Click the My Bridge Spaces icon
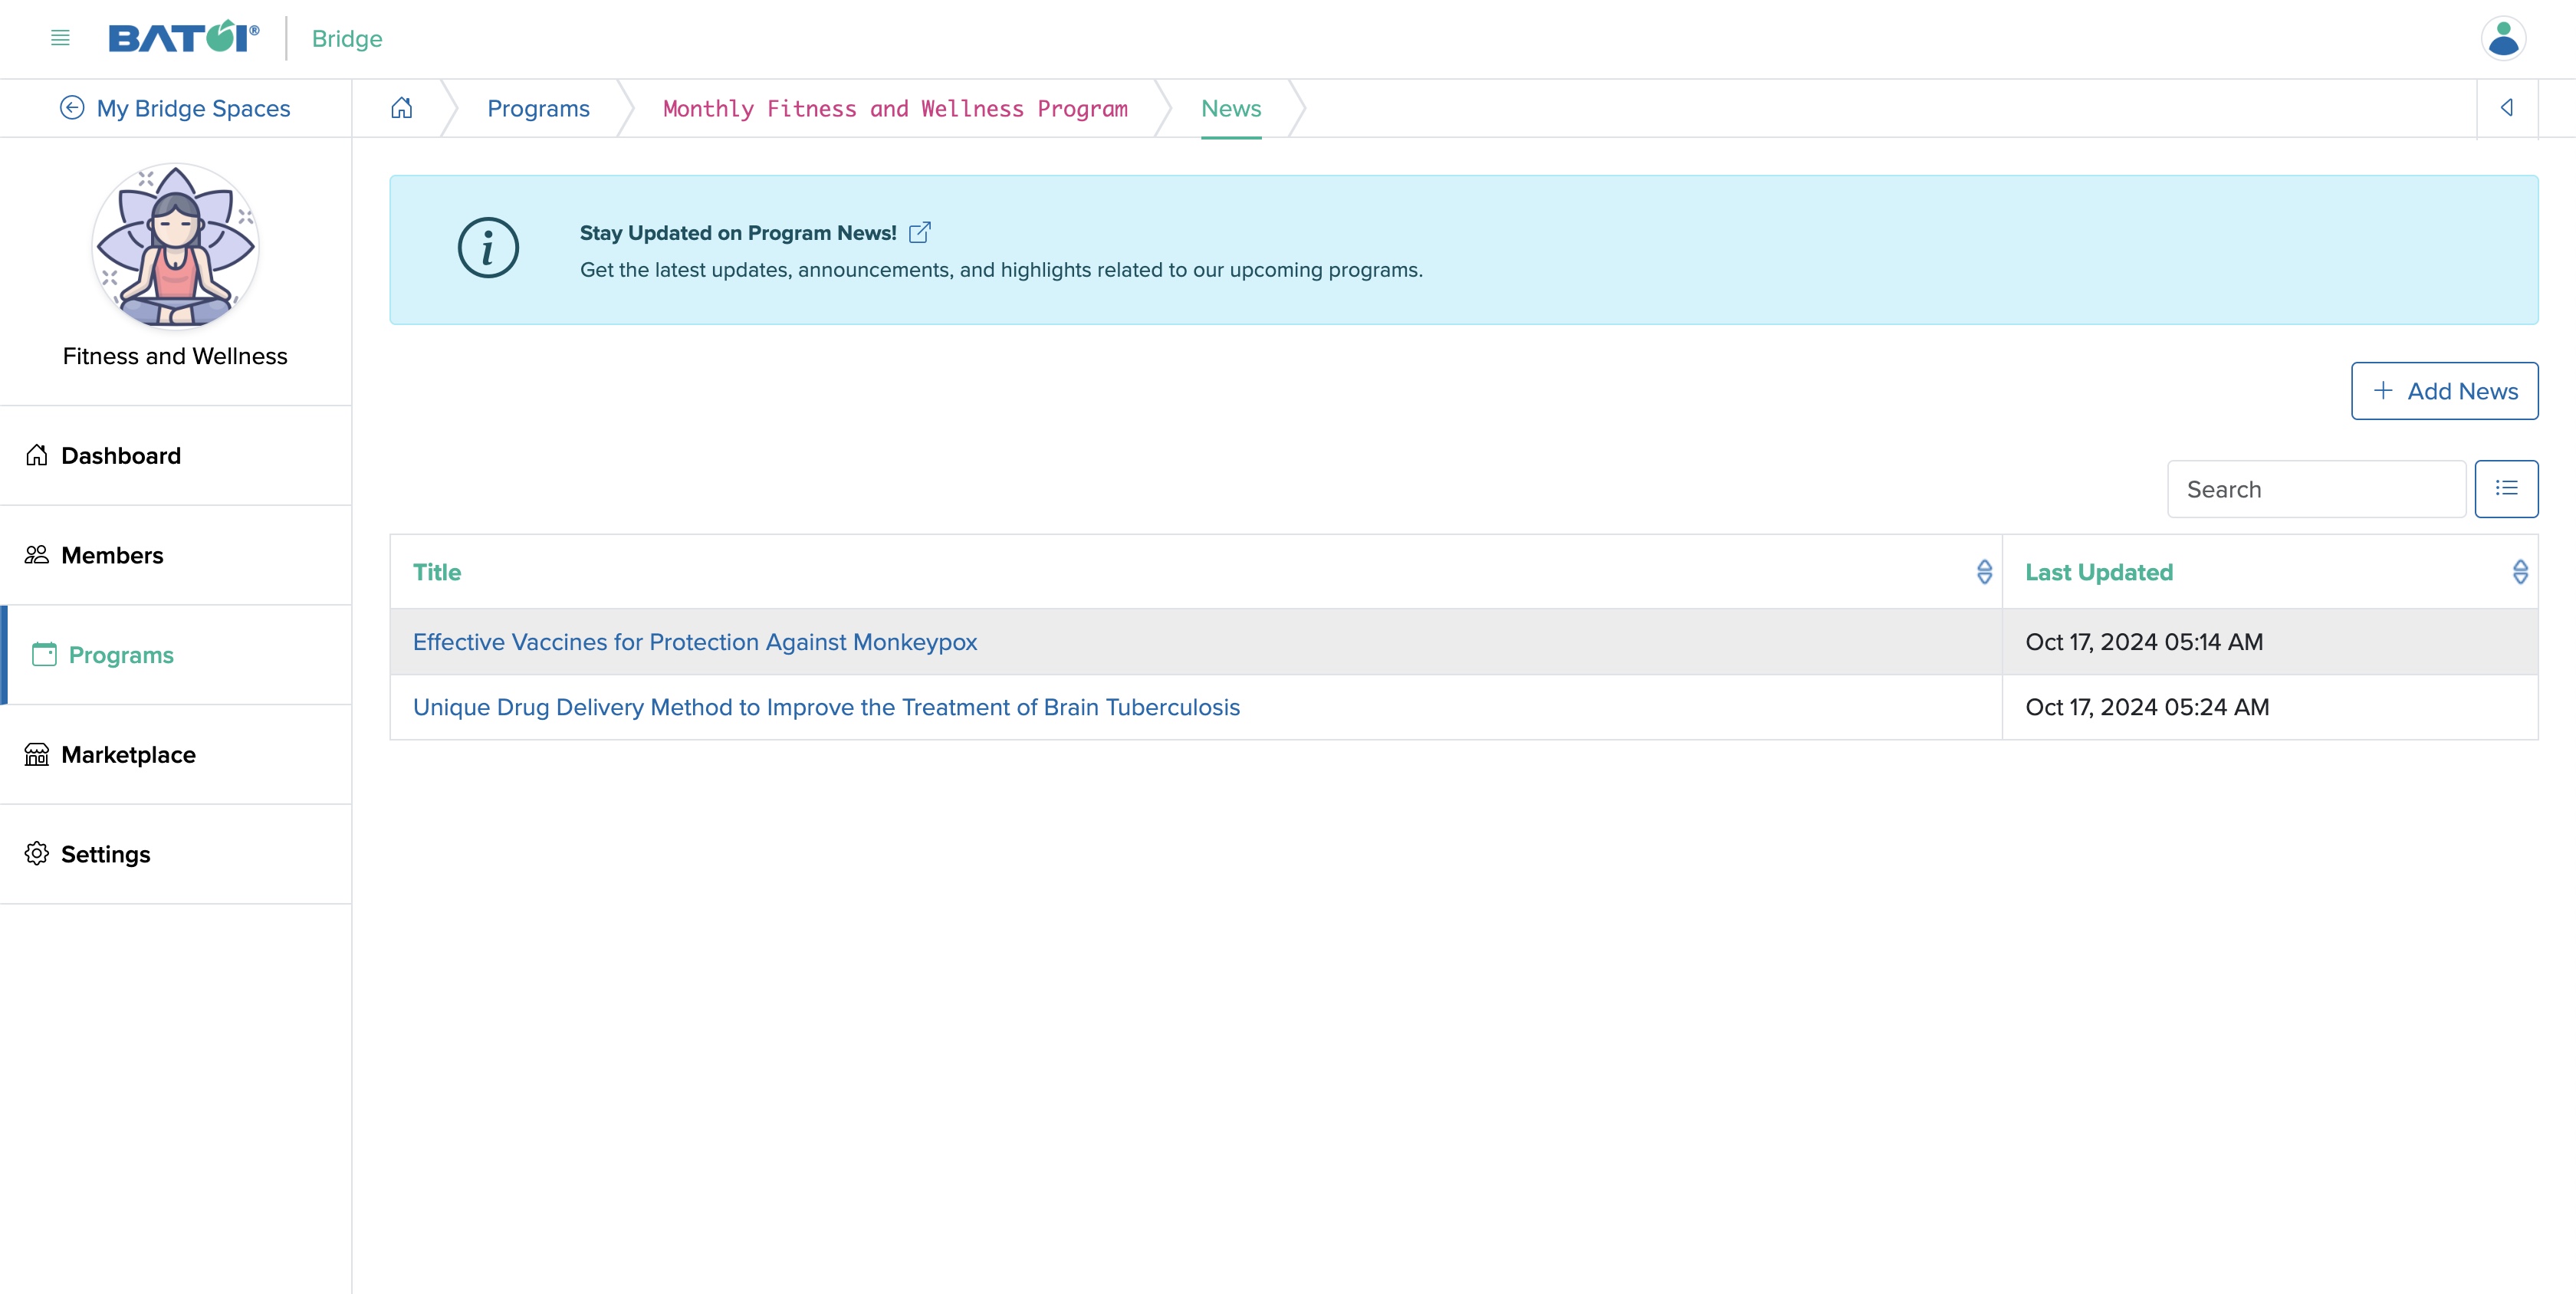This screenshot has width=2576, height=1294. (69, 107)
